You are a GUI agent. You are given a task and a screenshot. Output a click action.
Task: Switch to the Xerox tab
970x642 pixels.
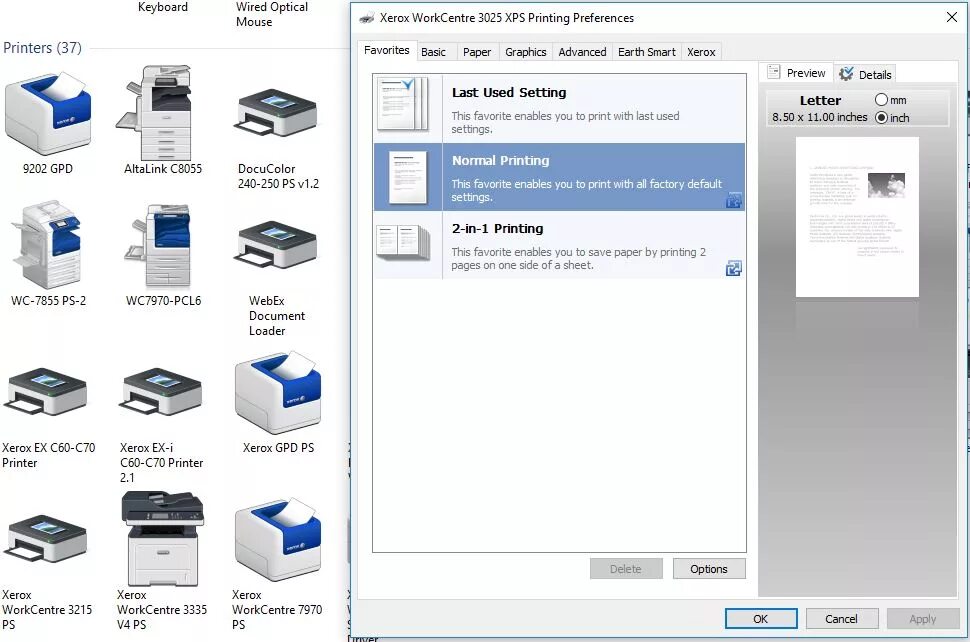pyautogui.click(x=701, y=52)
